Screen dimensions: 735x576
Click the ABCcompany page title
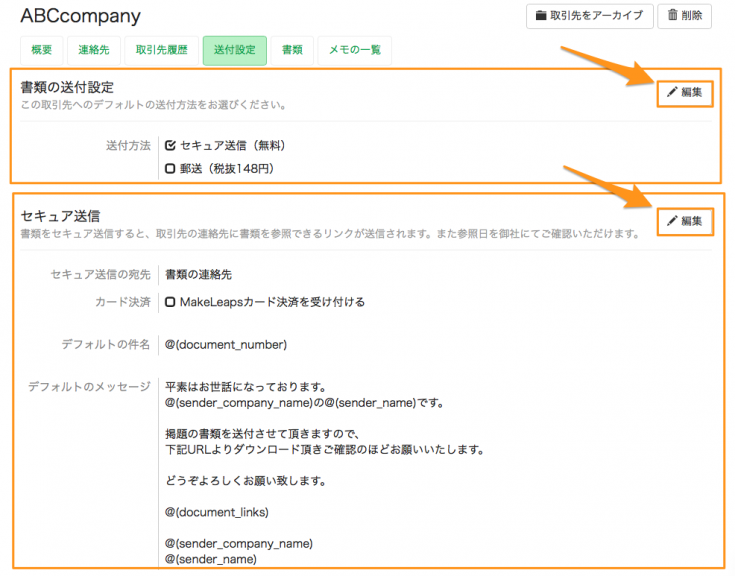(80, 16)
